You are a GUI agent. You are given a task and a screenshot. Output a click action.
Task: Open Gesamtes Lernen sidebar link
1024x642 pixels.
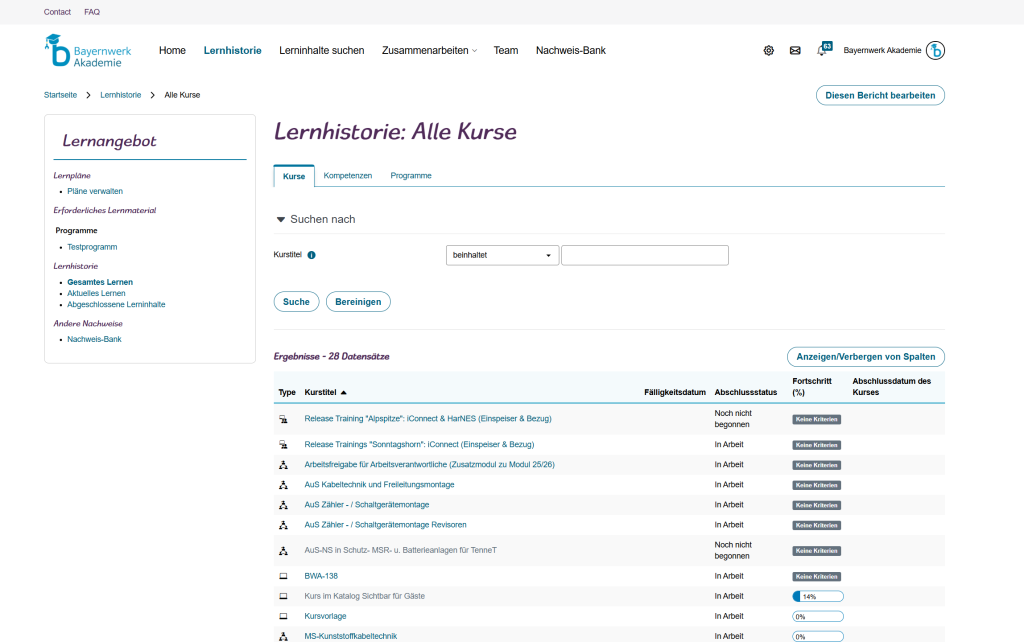pos(100,282)
